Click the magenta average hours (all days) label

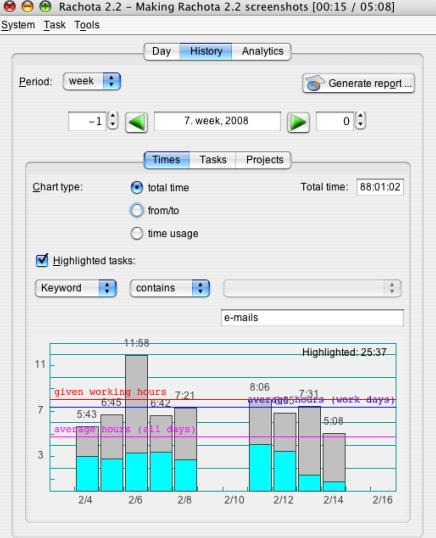[x=125, y=429]
